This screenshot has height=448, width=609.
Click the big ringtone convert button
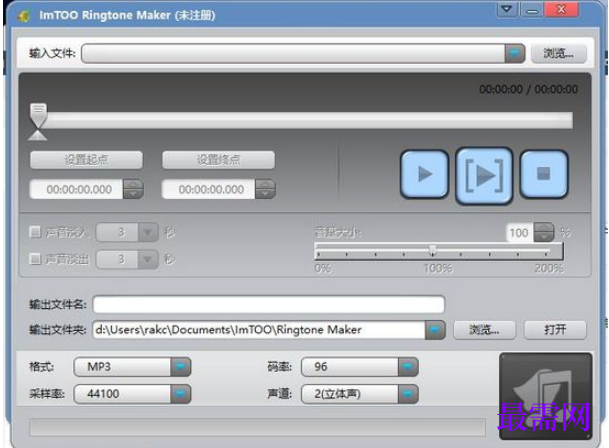click(545, 396)
